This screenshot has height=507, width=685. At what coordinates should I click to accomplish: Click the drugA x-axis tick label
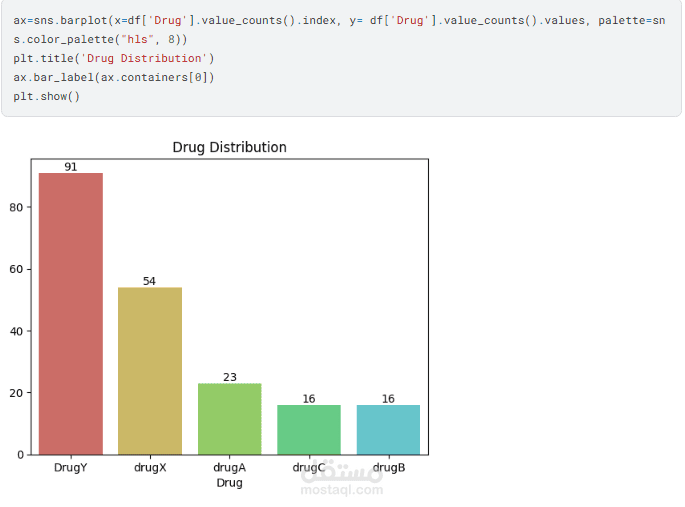click(x=229, y=467)
